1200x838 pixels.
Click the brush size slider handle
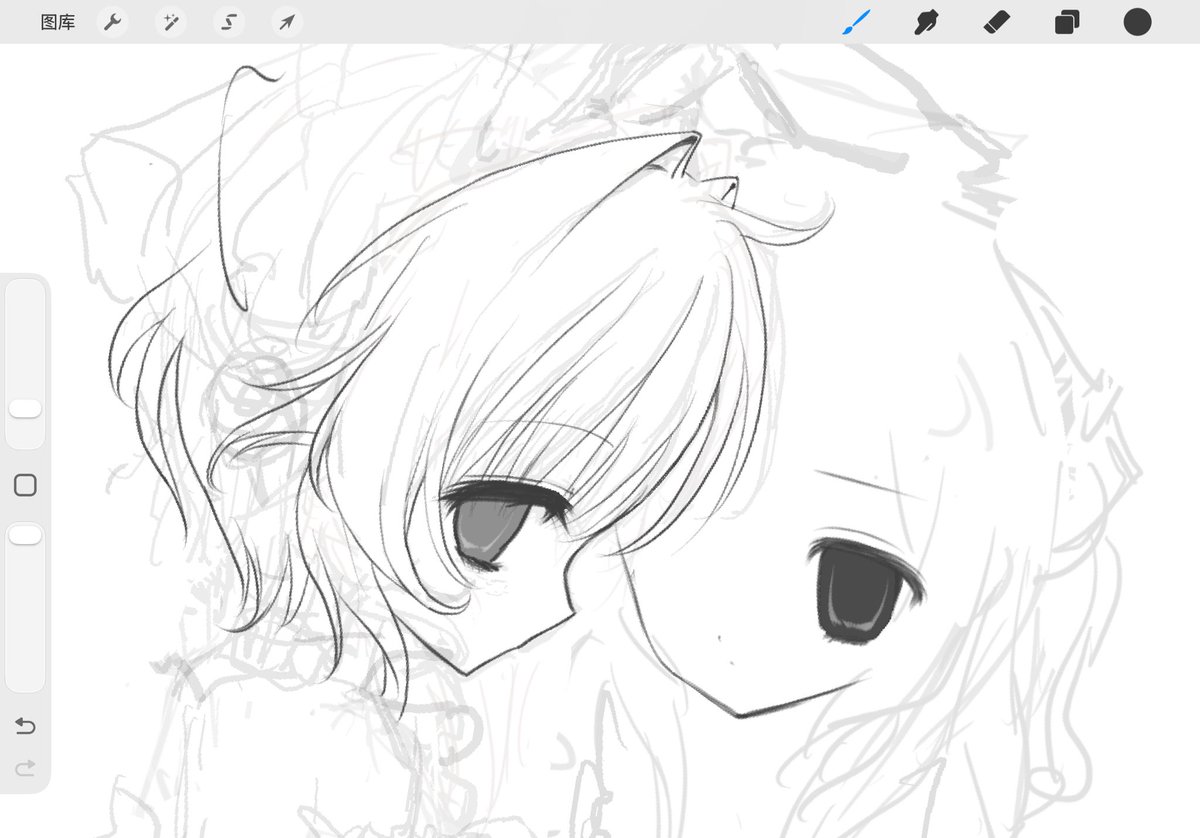coord(25,408)
